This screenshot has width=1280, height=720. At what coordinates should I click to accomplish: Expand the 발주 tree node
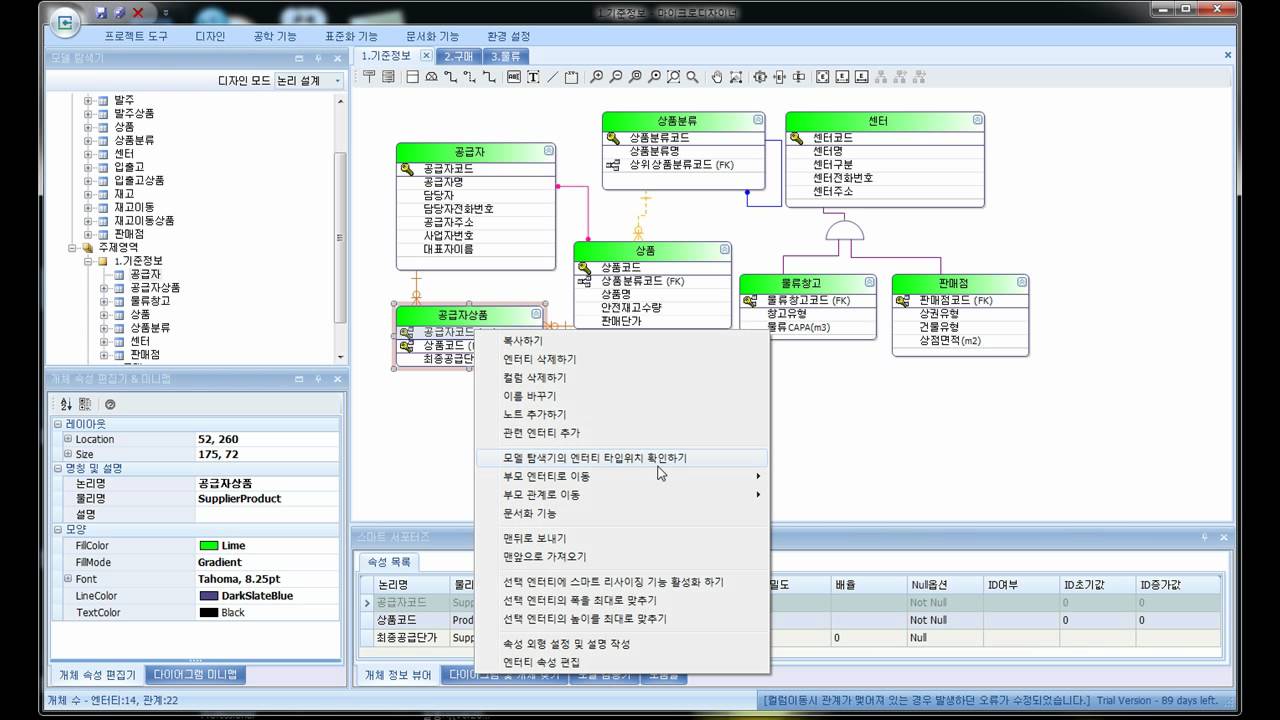(x=88, y=101)
